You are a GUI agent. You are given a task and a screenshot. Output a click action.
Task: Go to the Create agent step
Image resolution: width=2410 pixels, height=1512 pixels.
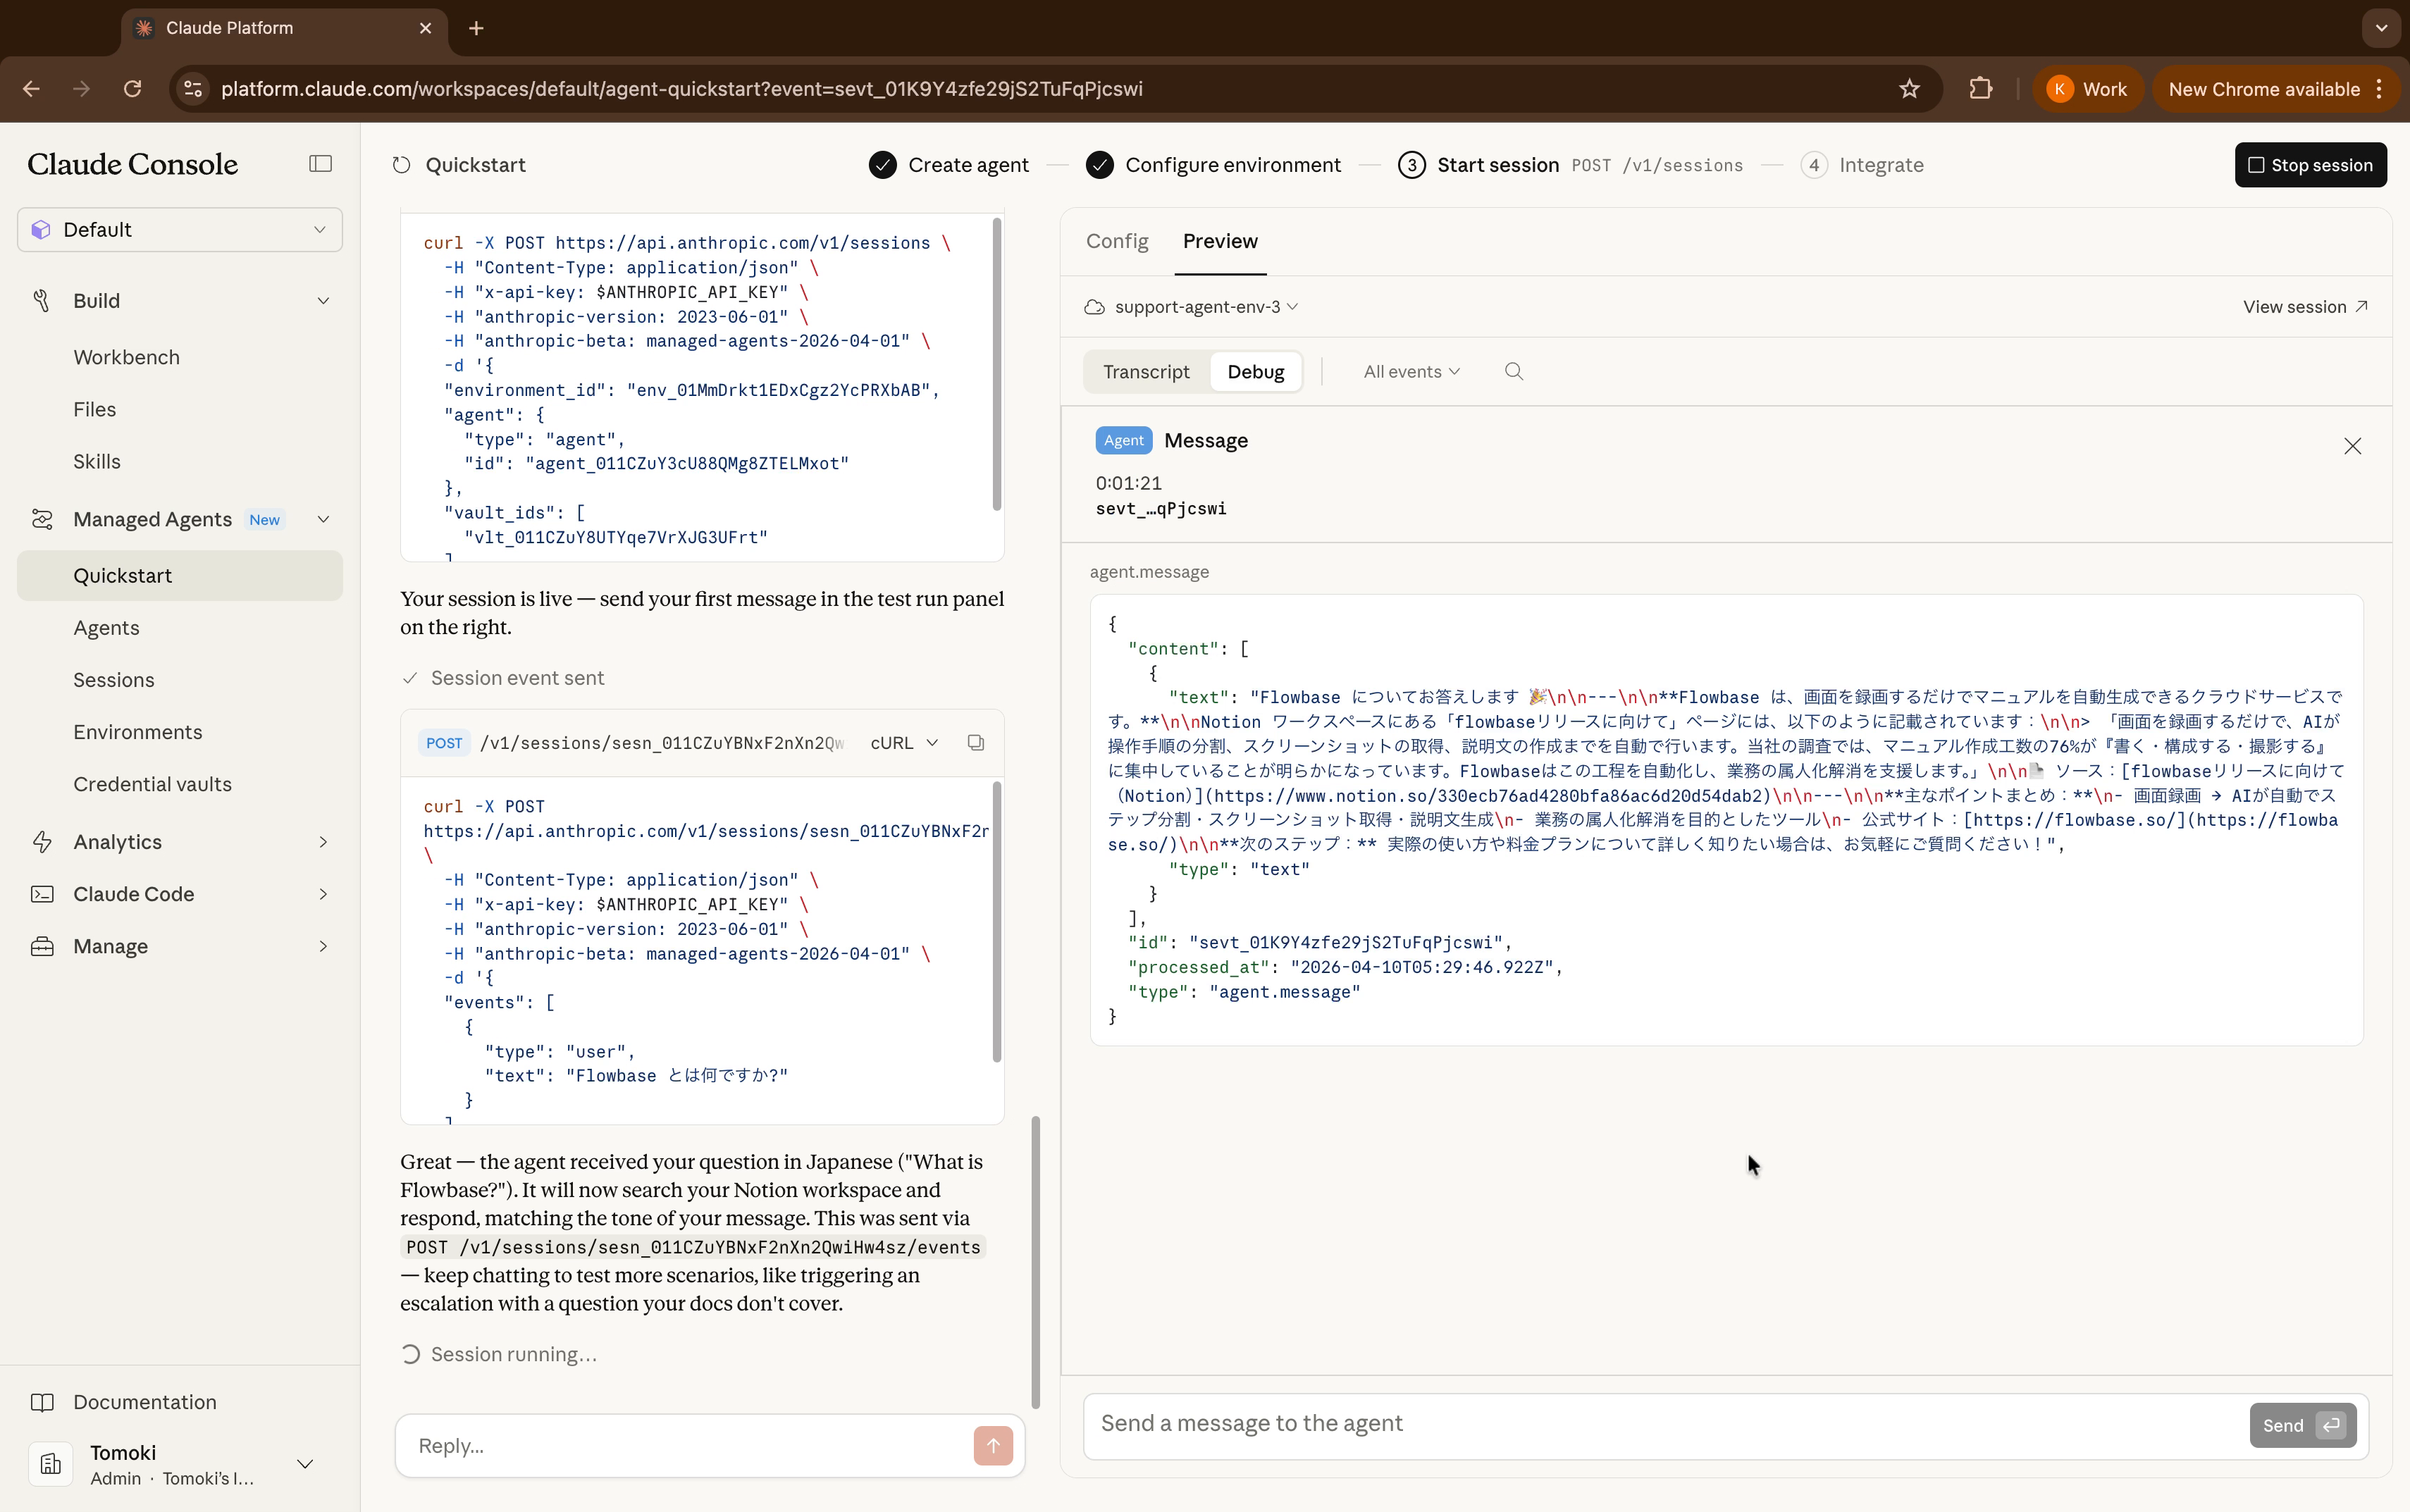click(x=948, y=165)
